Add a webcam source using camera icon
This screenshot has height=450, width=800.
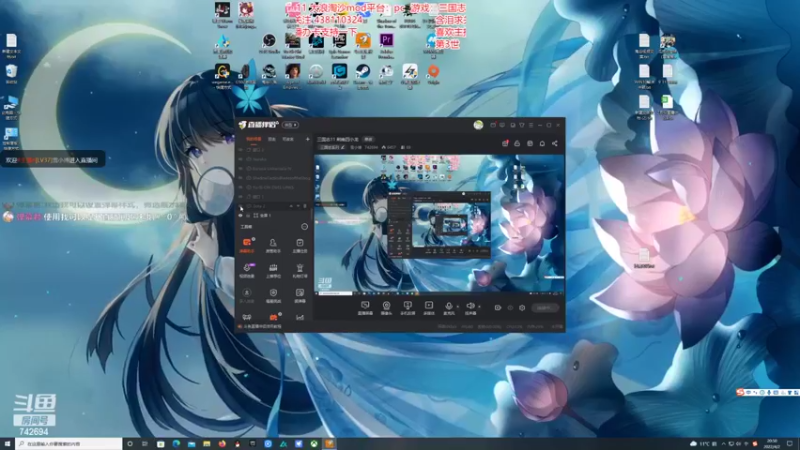pos(386,305)
